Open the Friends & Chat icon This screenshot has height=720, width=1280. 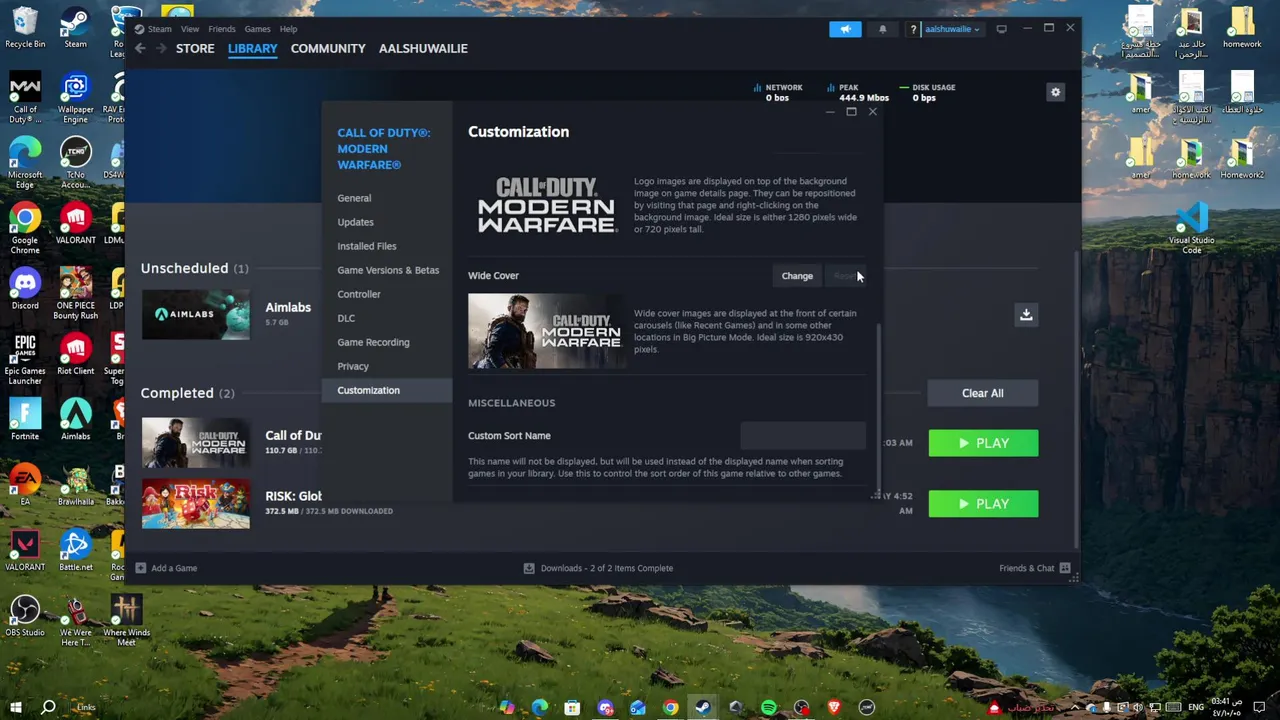pos(1065,568)
